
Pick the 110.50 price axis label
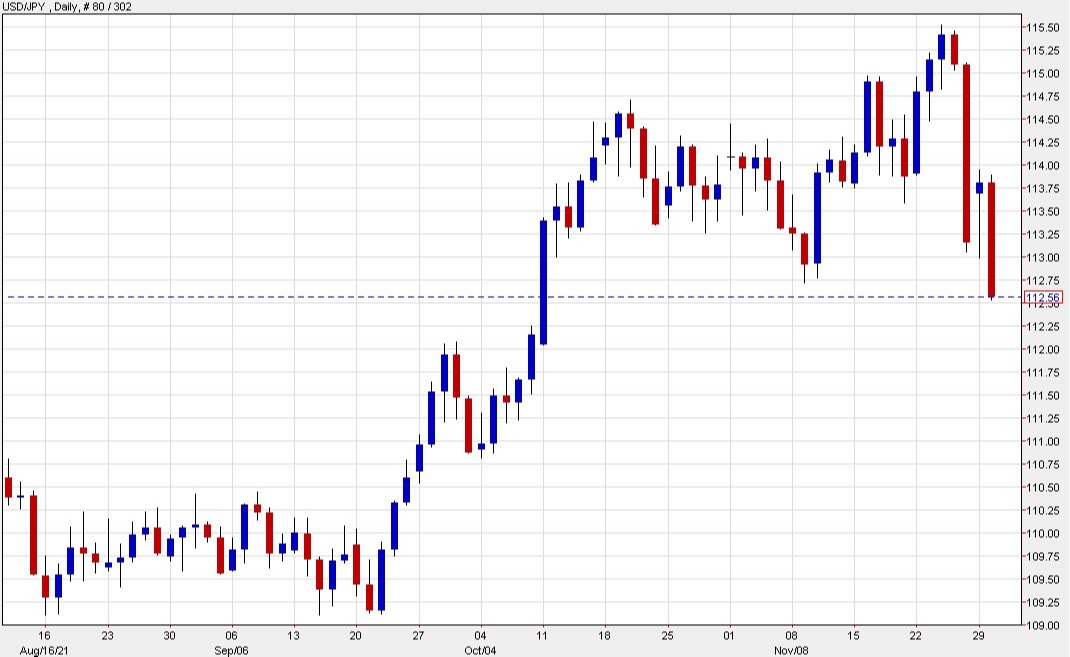pos(1043,488)
